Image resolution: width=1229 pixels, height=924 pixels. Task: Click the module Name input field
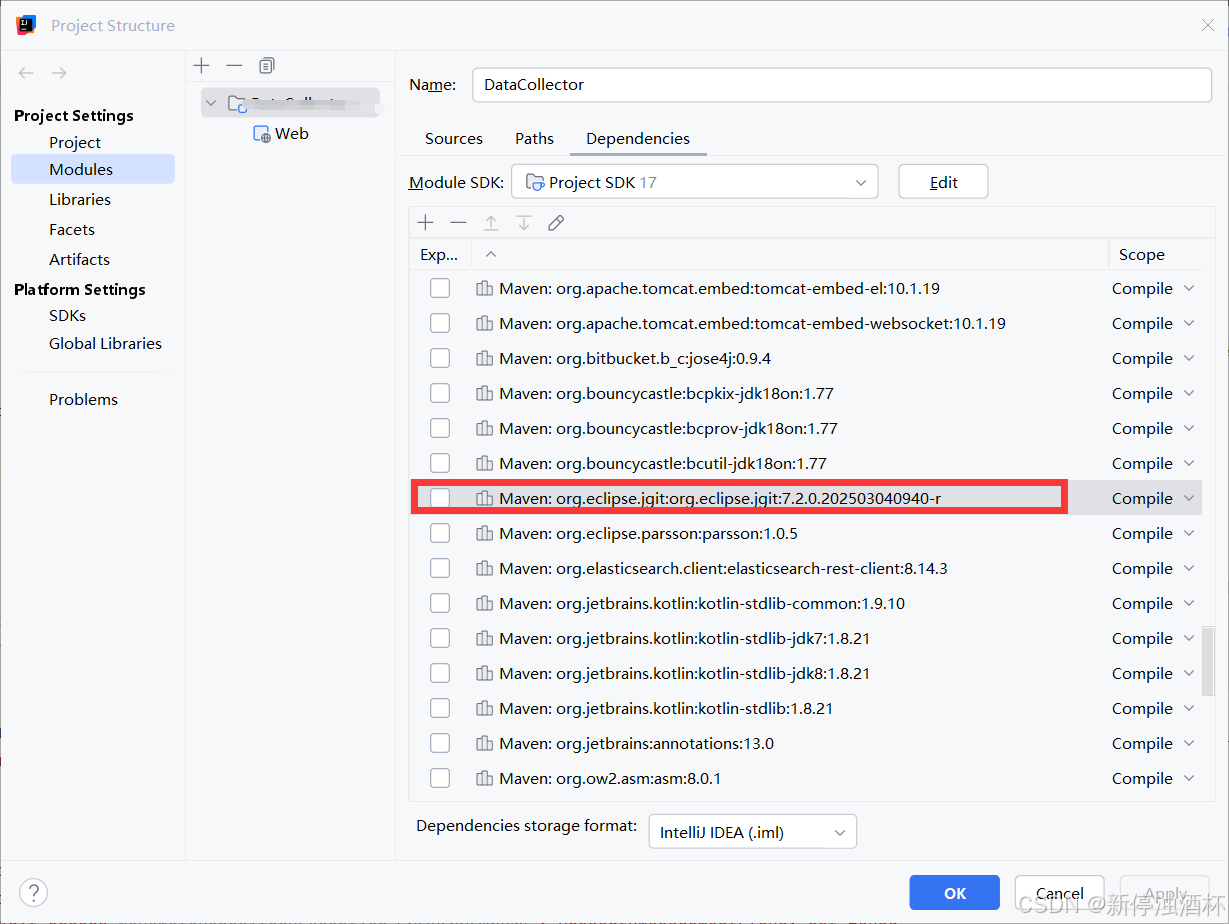point(841,85)
